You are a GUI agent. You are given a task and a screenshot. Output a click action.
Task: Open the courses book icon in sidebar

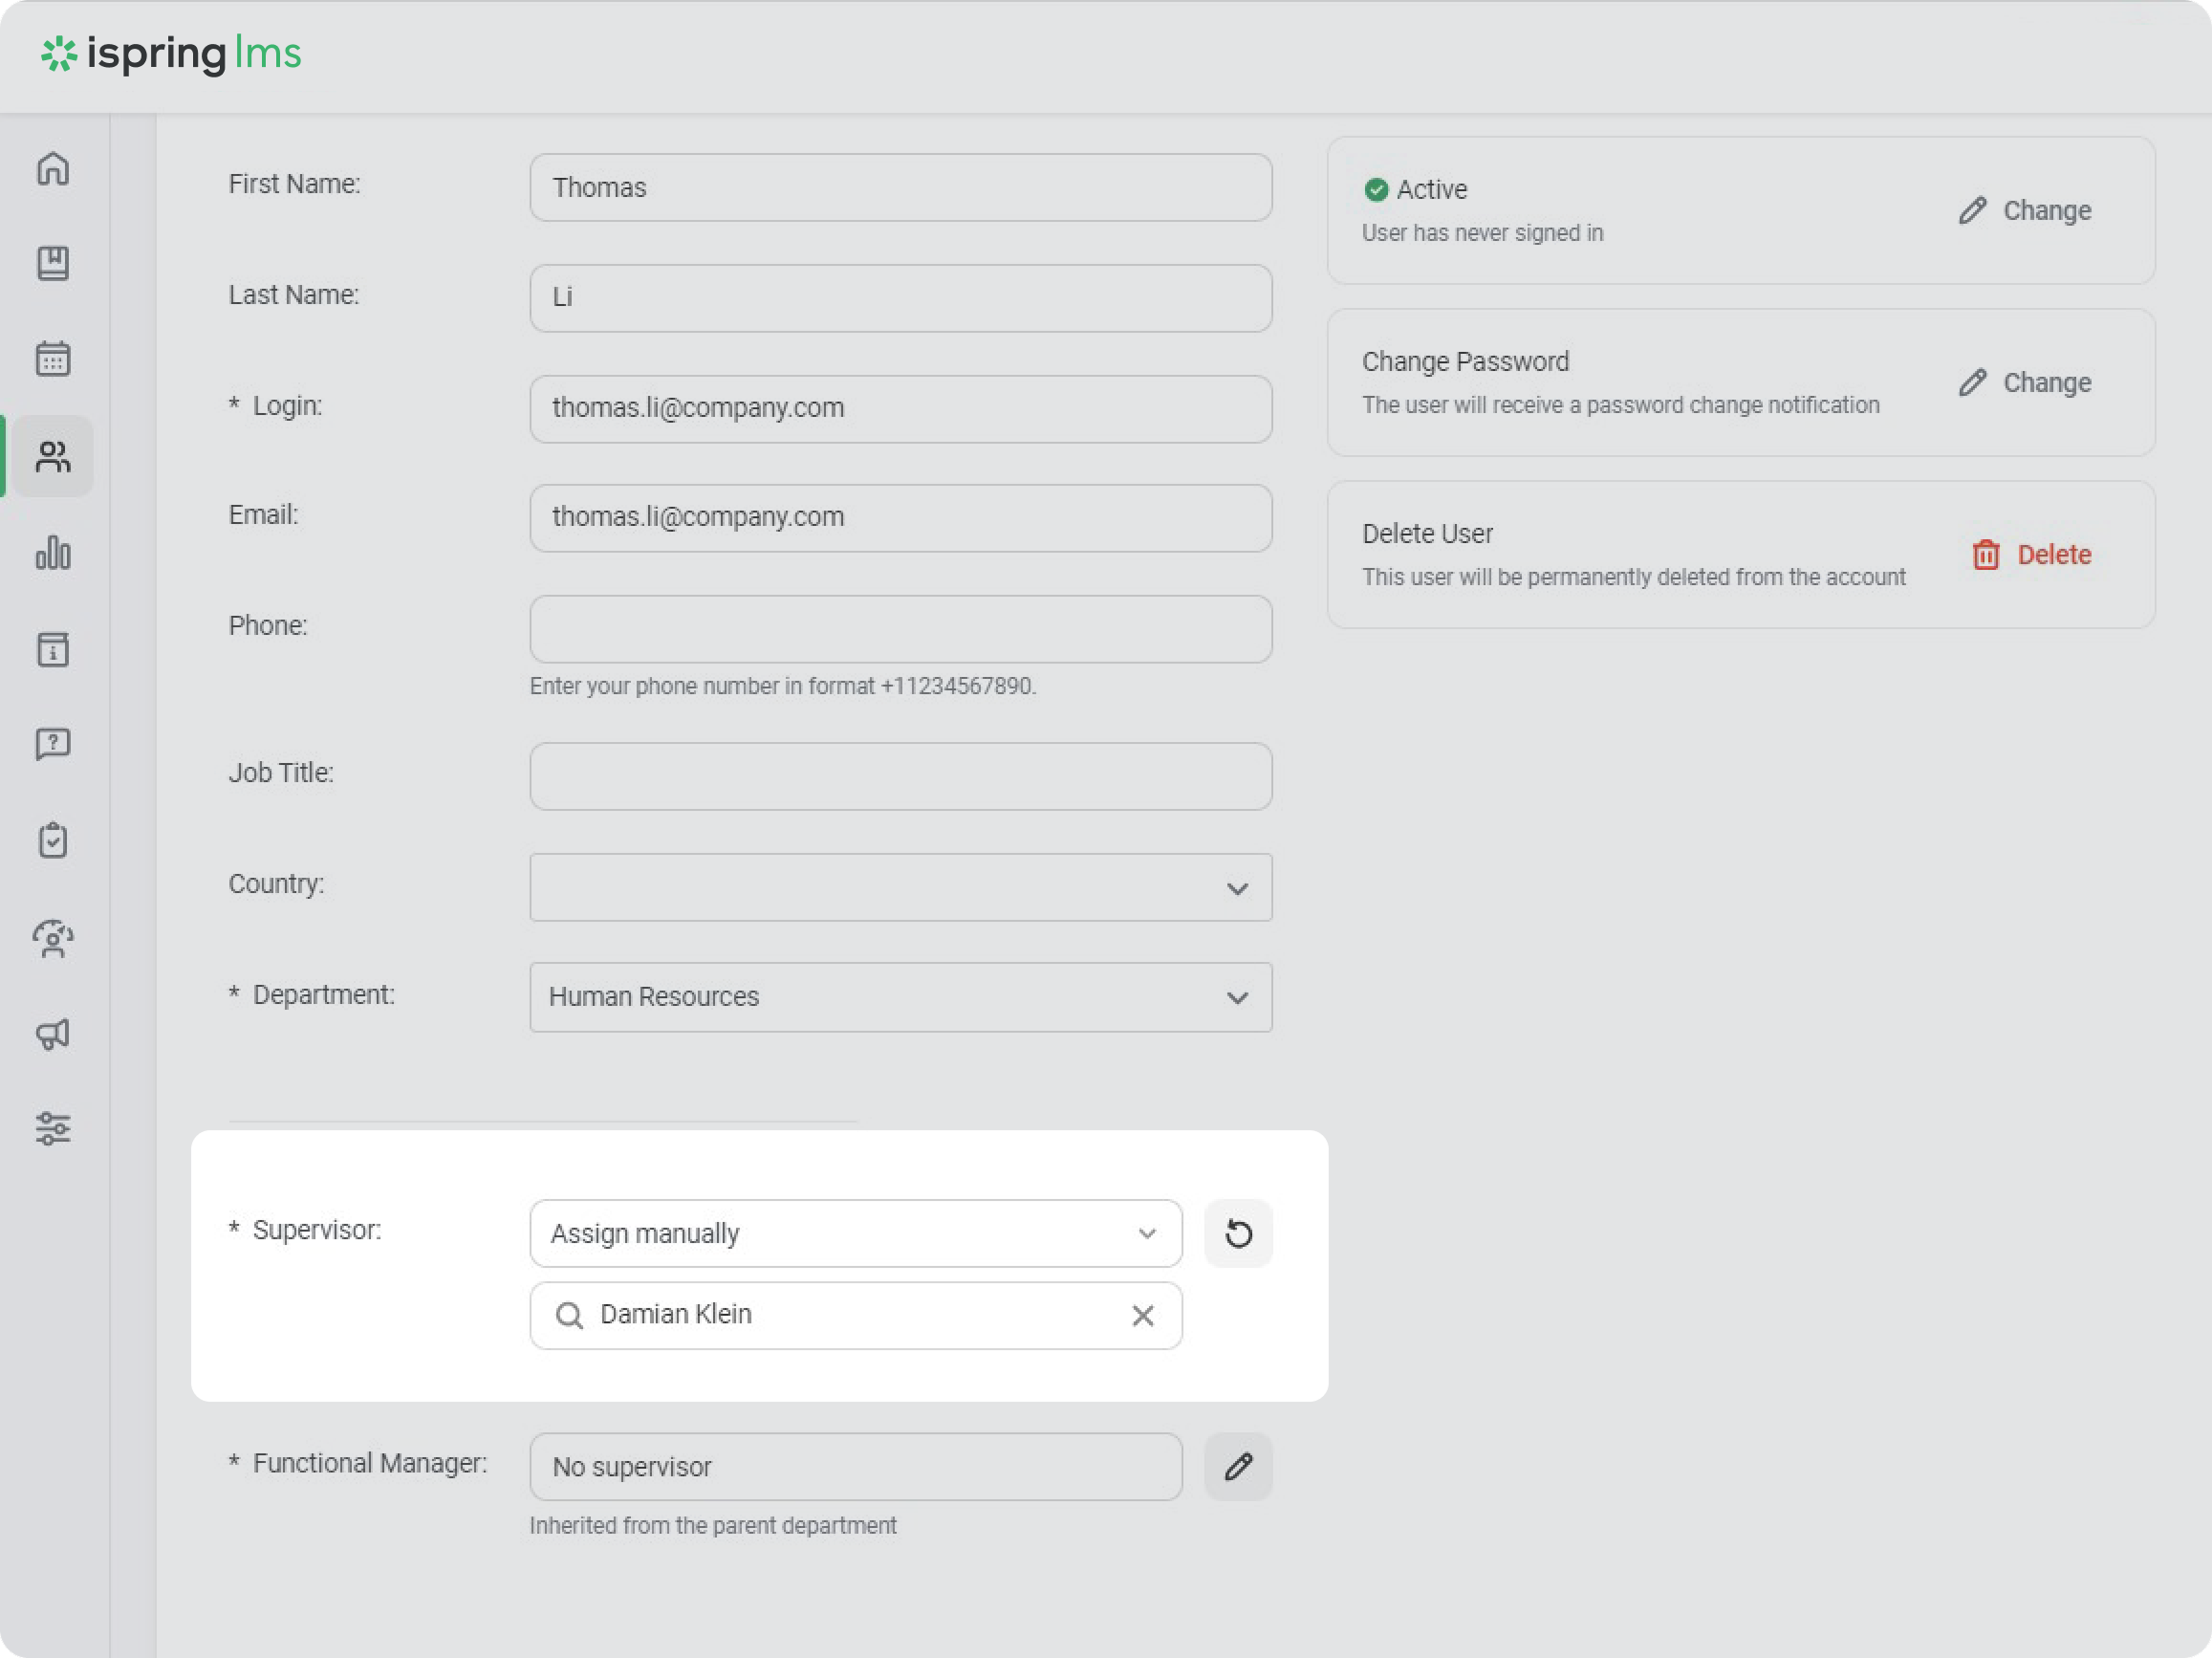(53, 263)
